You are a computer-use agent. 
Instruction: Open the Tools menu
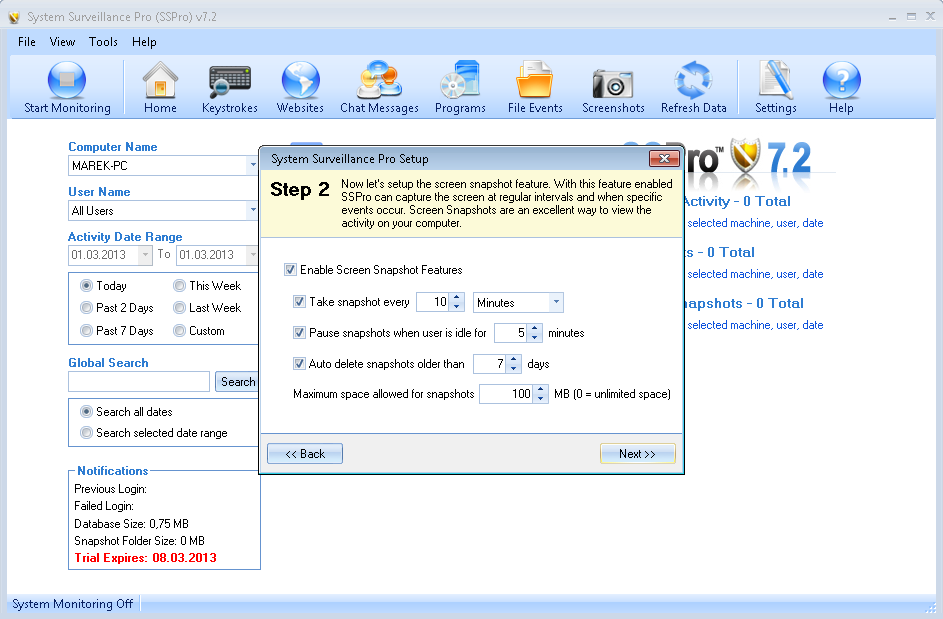coord(103,42)
